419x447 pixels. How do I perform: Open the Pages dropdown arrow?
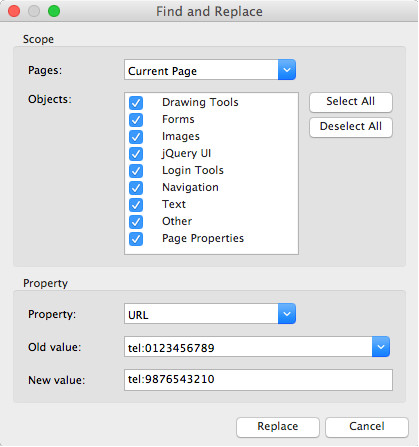tap(287, 70)
